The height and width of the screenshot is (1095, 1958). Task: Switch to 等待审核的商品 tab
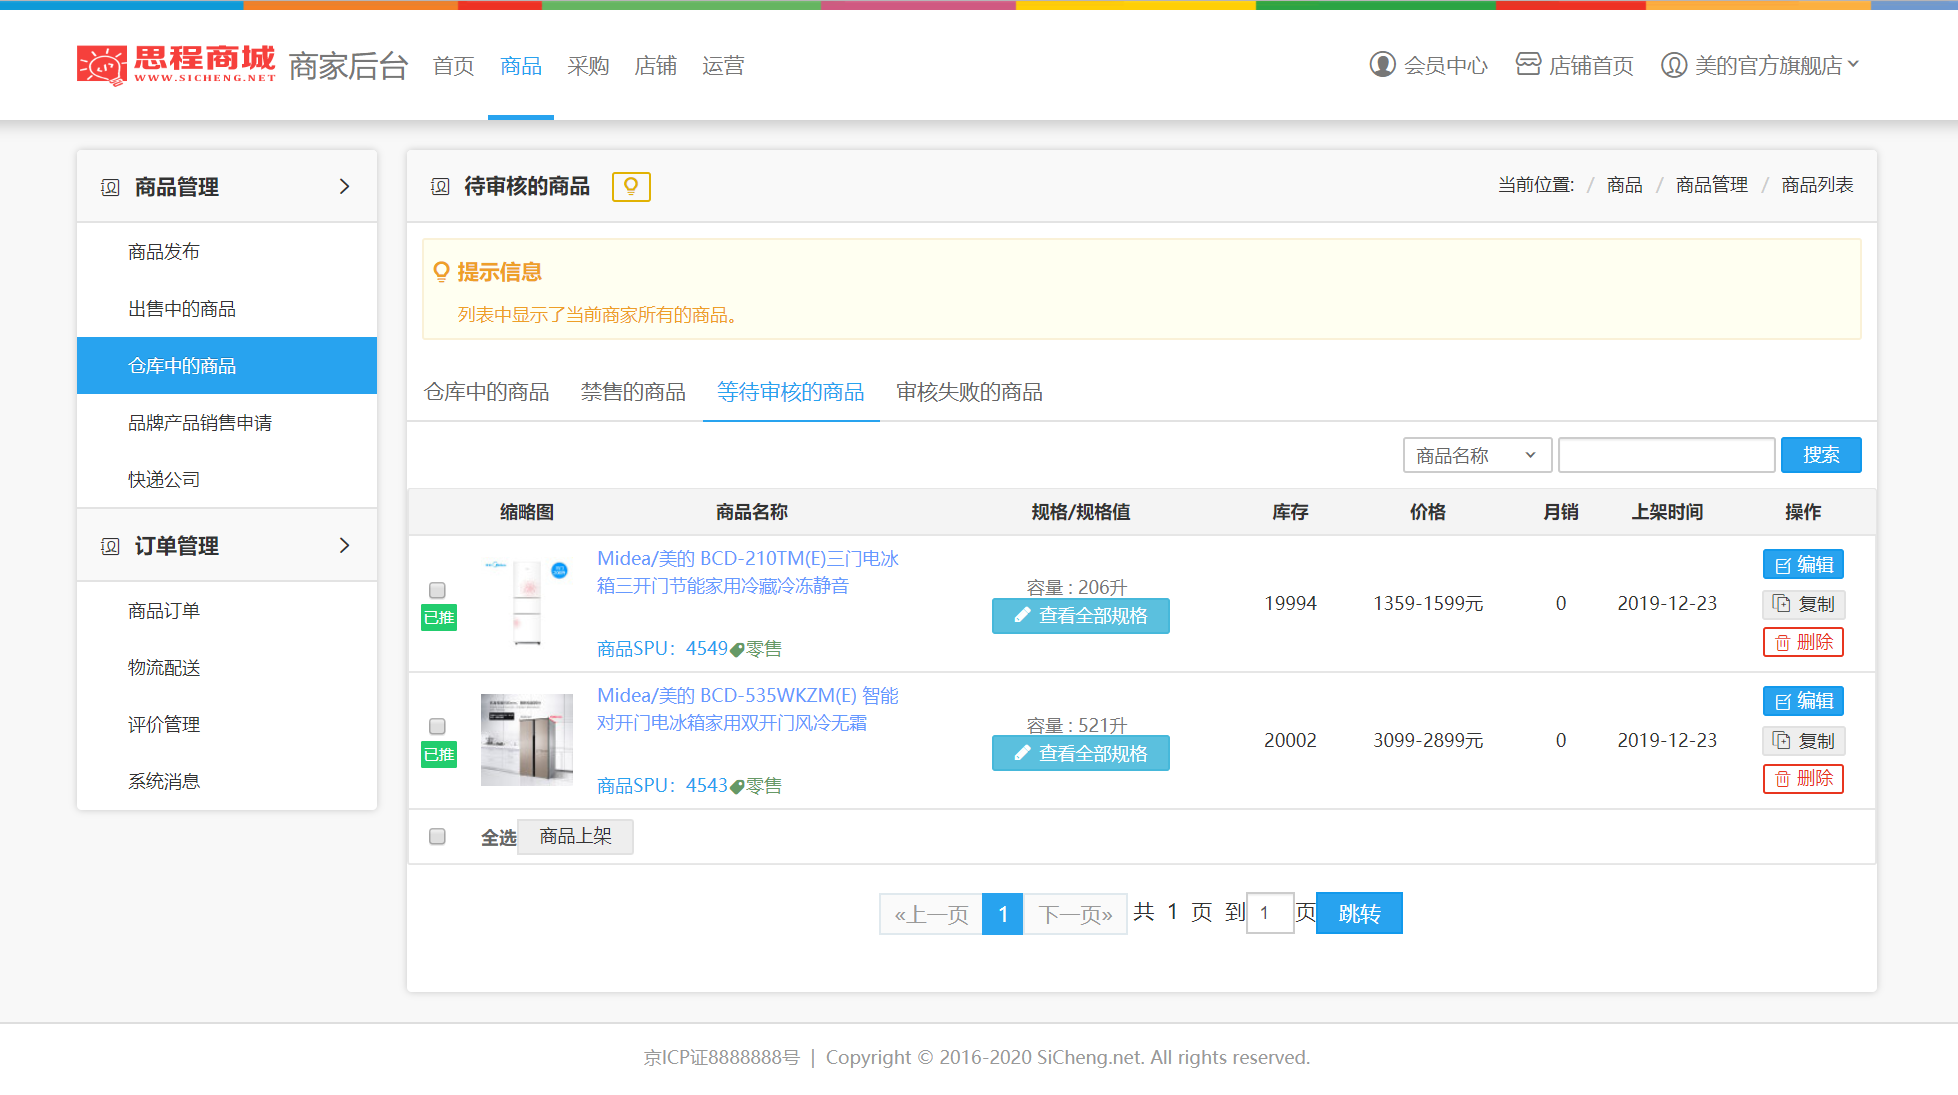pos(790,392)
